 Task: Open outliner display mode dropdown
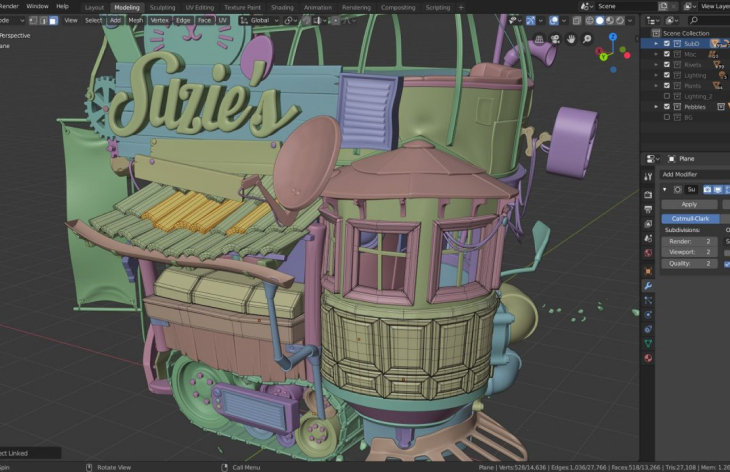671,20
